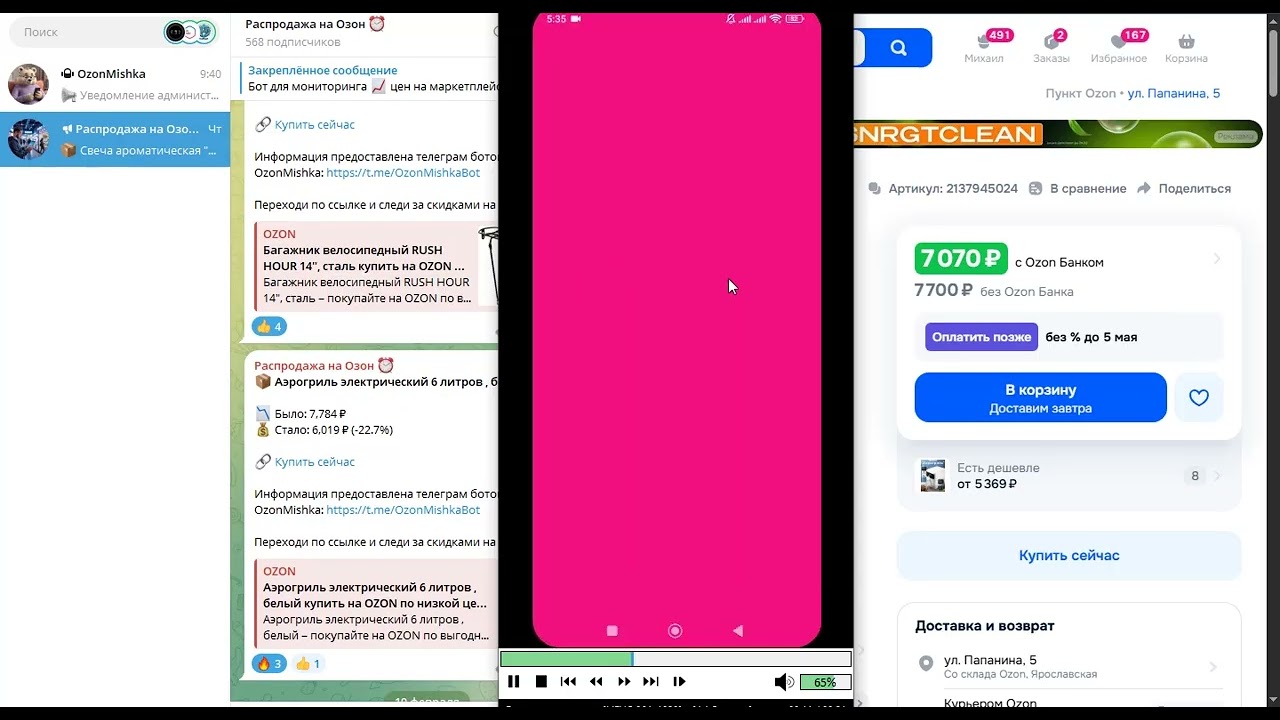Click Поделиться share button
Image resolution: width=1280 pixels, height=720 pixels.
tap(1184, 189)
